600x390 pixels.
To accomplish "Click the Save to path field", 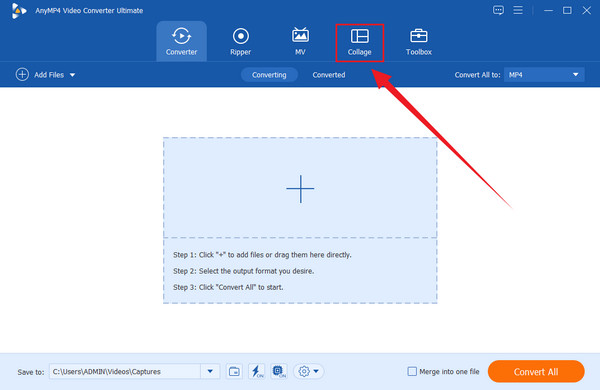I will point(125,371).
